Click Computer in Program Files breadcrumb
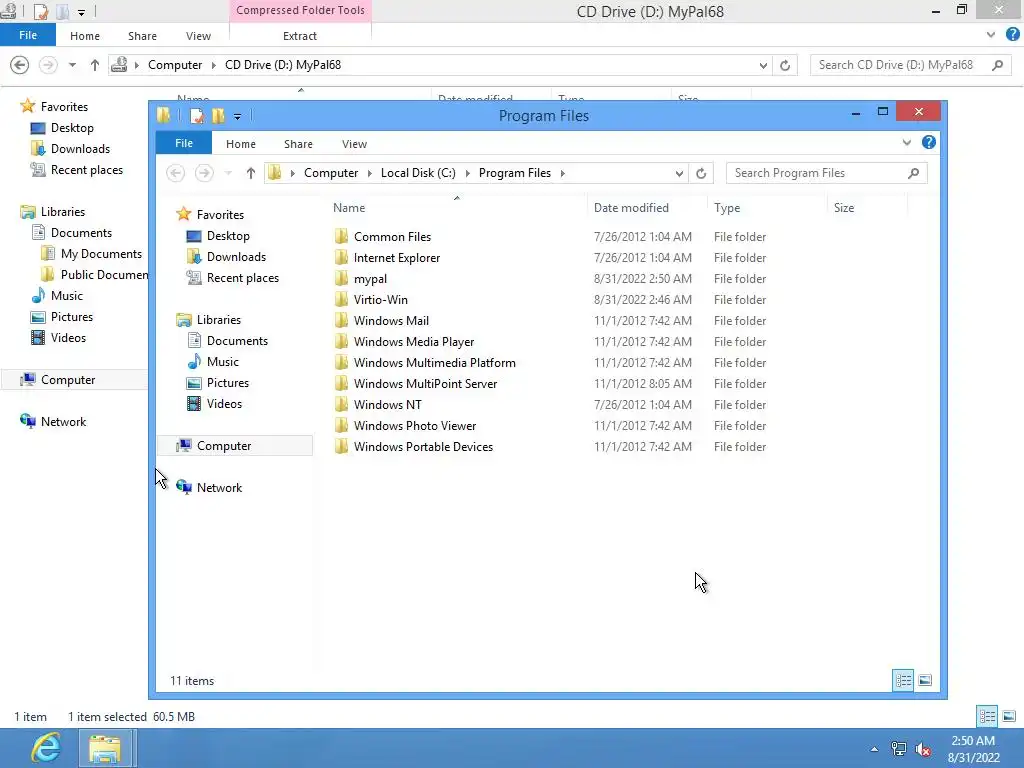Image resolution: width=1024 pixels, height=768 pixels. (x=330, y=173)
